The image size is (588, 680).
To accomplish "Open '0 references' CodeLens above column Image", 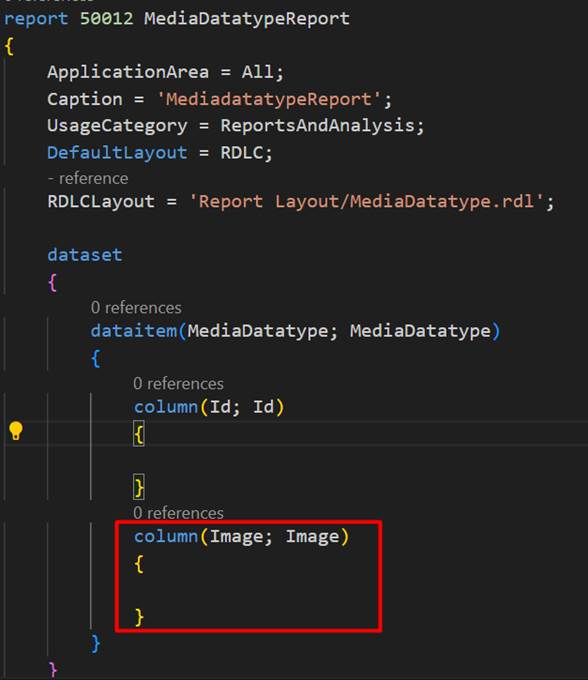I will [x=178, y=513].
